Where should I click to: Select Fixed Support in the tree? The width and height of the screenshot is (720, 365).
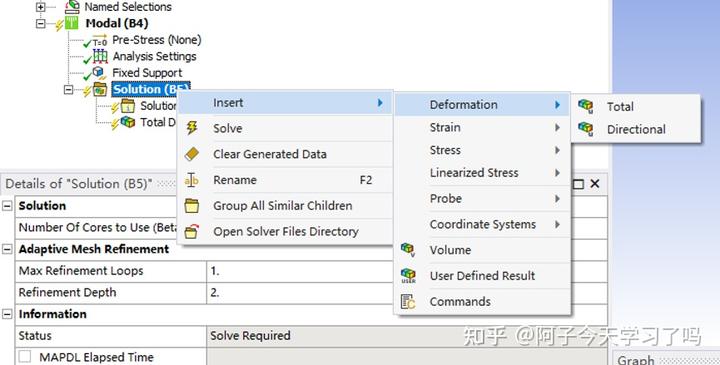(x=147, y=73)
